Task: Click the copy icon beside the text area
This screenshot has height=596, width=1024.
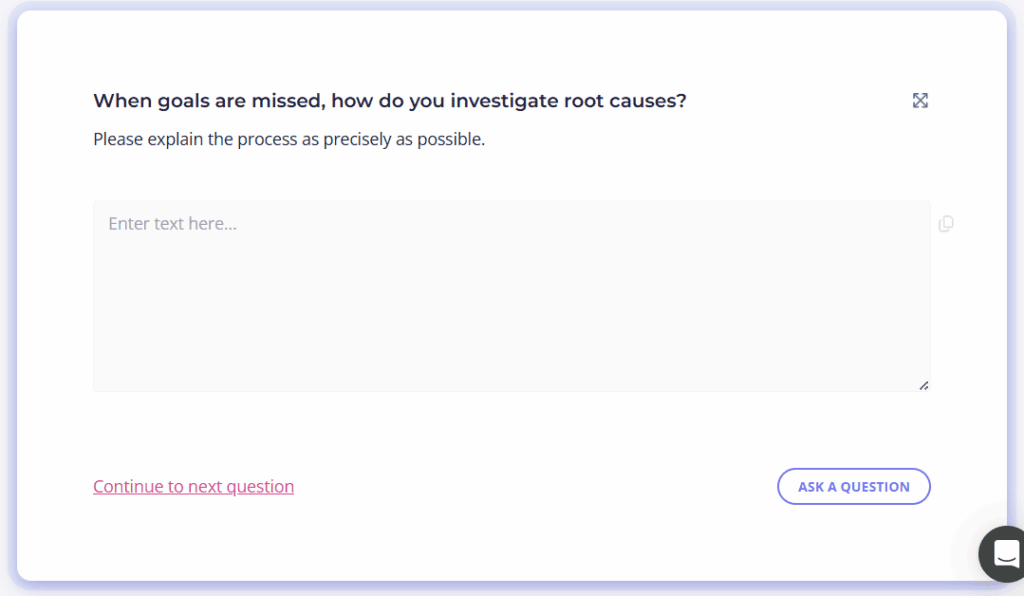Action: [946, 224]
